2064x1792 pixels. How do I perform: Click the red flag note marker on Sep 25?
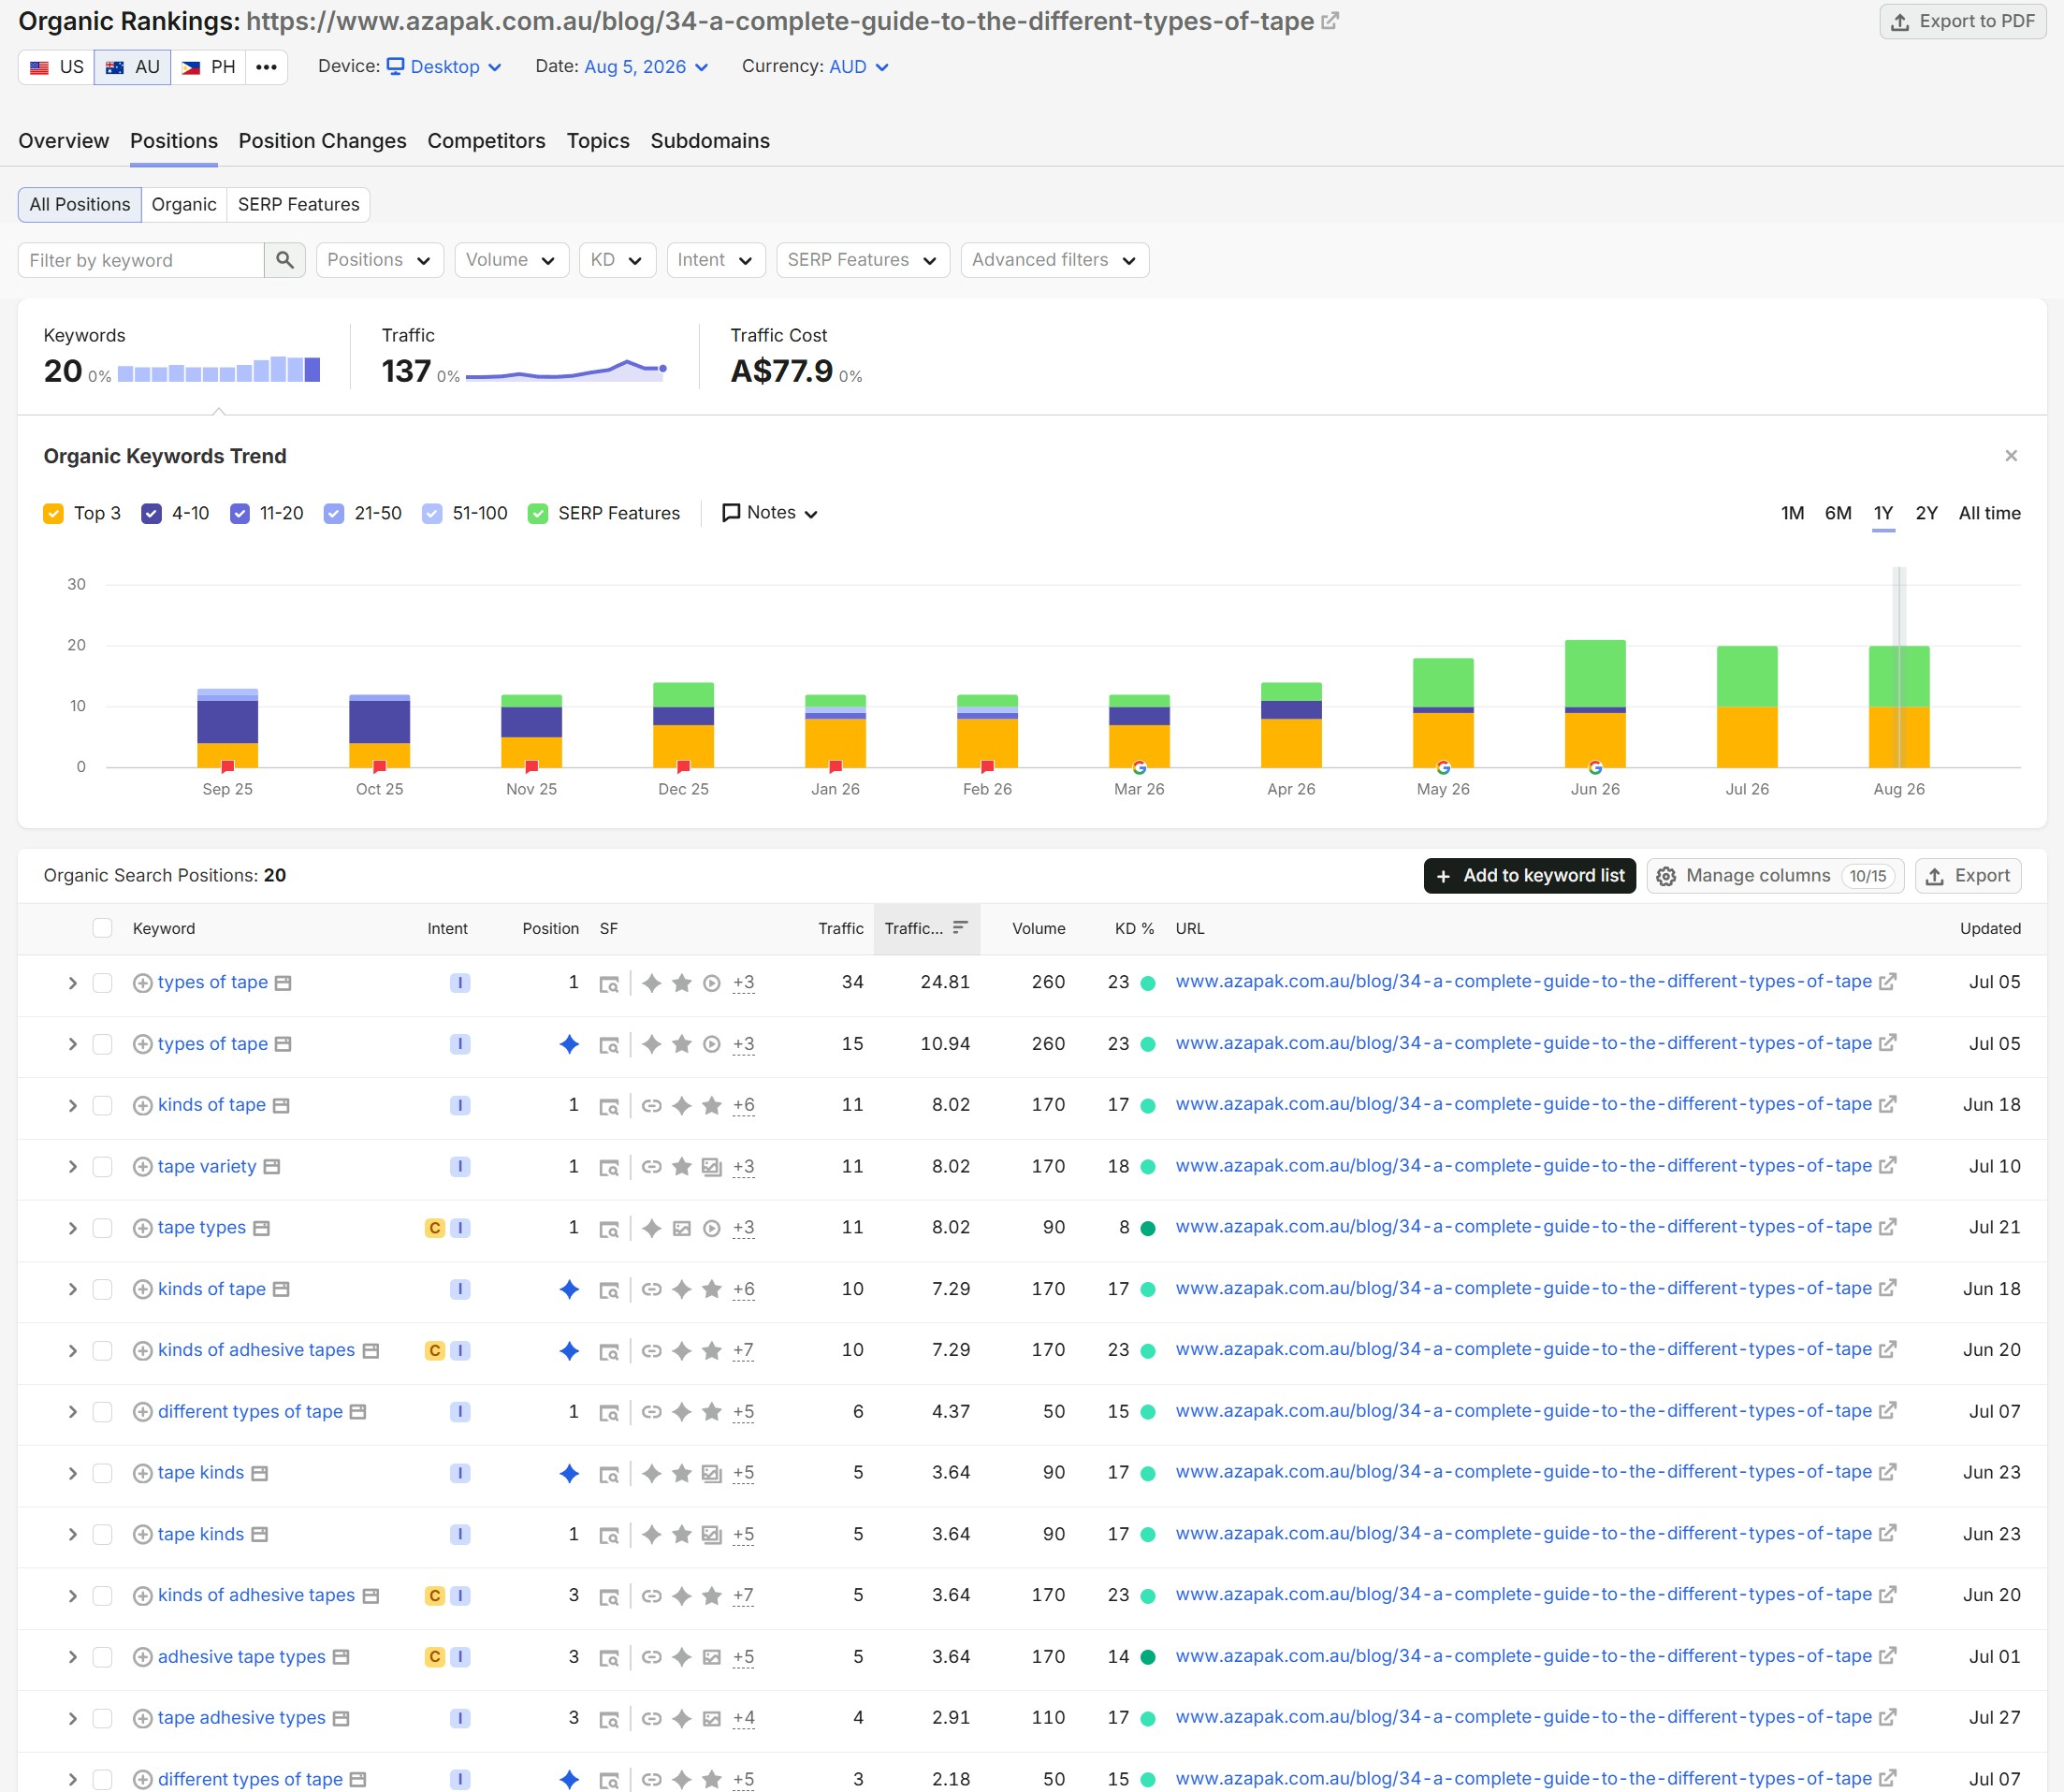[x=228, y=767]
